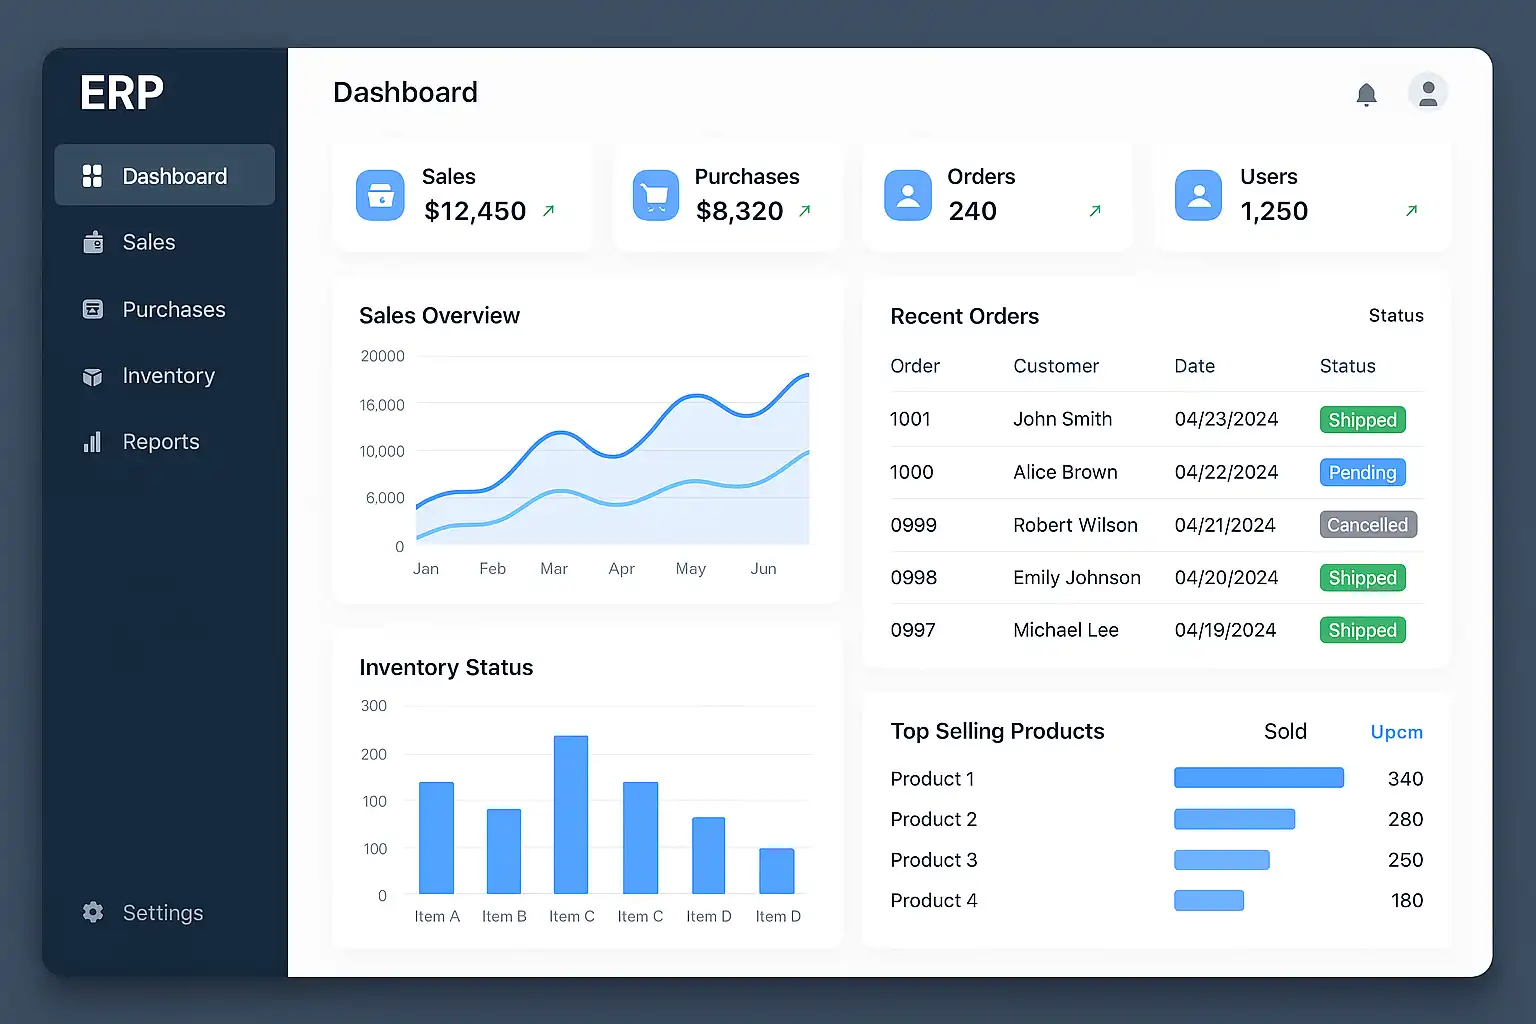Click the Item A bar in Inventory Status

click(436, 838)
